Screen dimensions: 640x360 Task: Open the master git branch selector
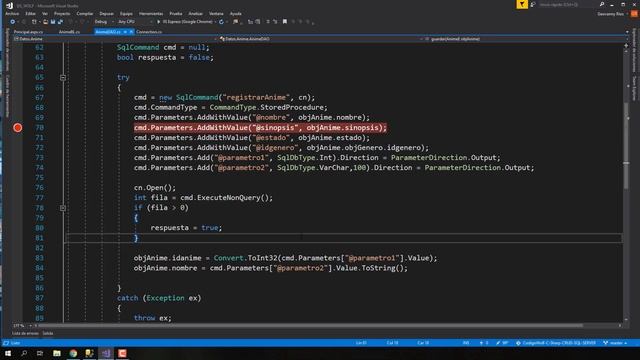[x=615, y=343]
